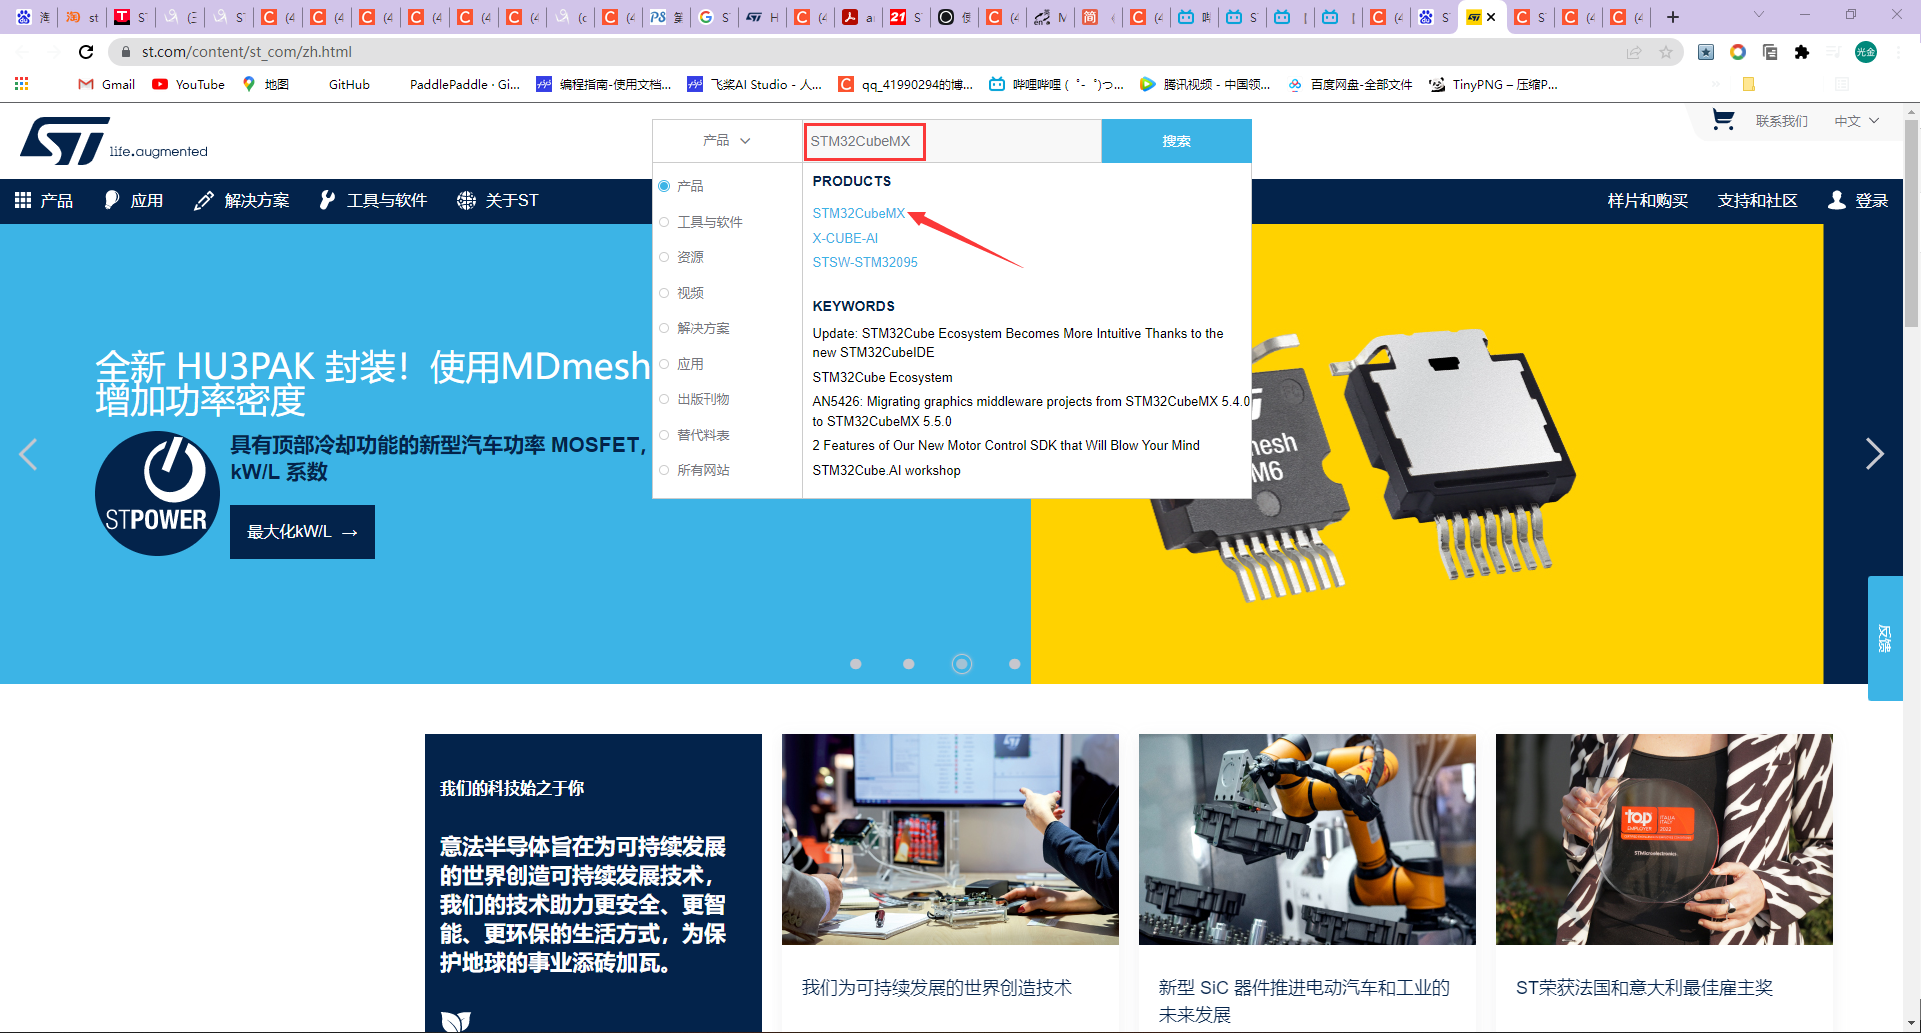The height and width of the screenshot is (1033, 1921).
Task: Select the 视频 radio button
Action: [x=664, y=292]
